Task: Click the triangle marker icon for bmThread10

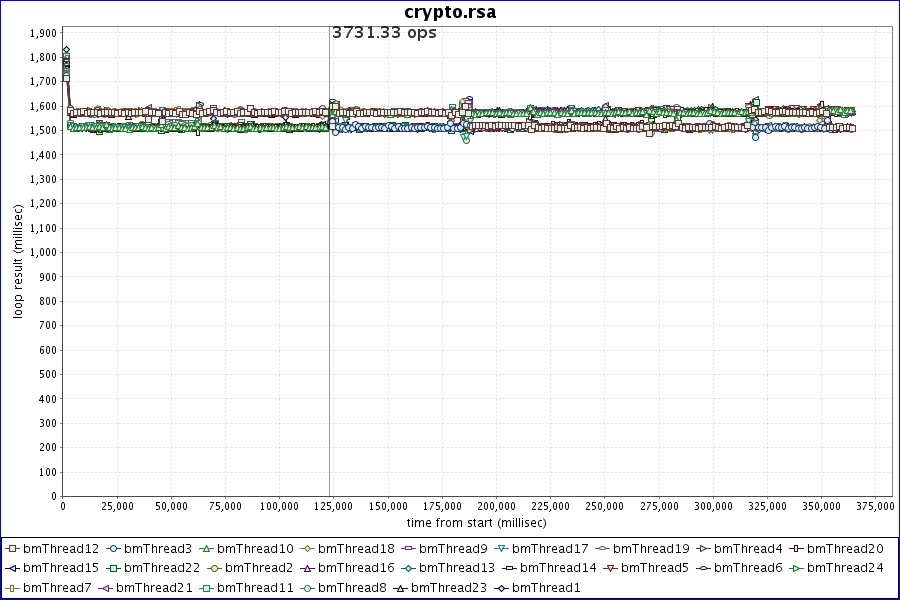Action: pyautogui.click(x=206, y=549)
